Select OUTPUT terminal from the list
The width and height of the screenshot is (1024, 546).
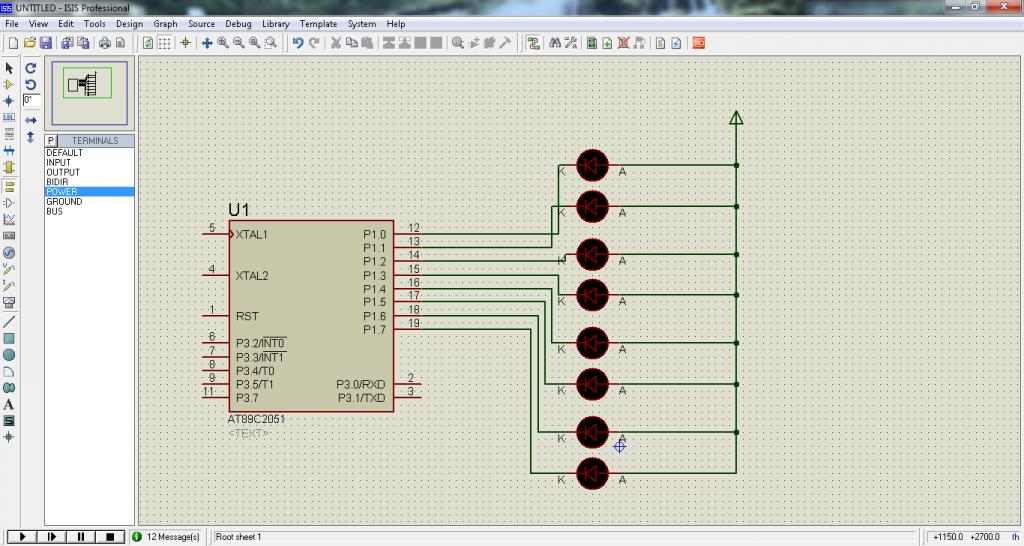pos(62,172)
